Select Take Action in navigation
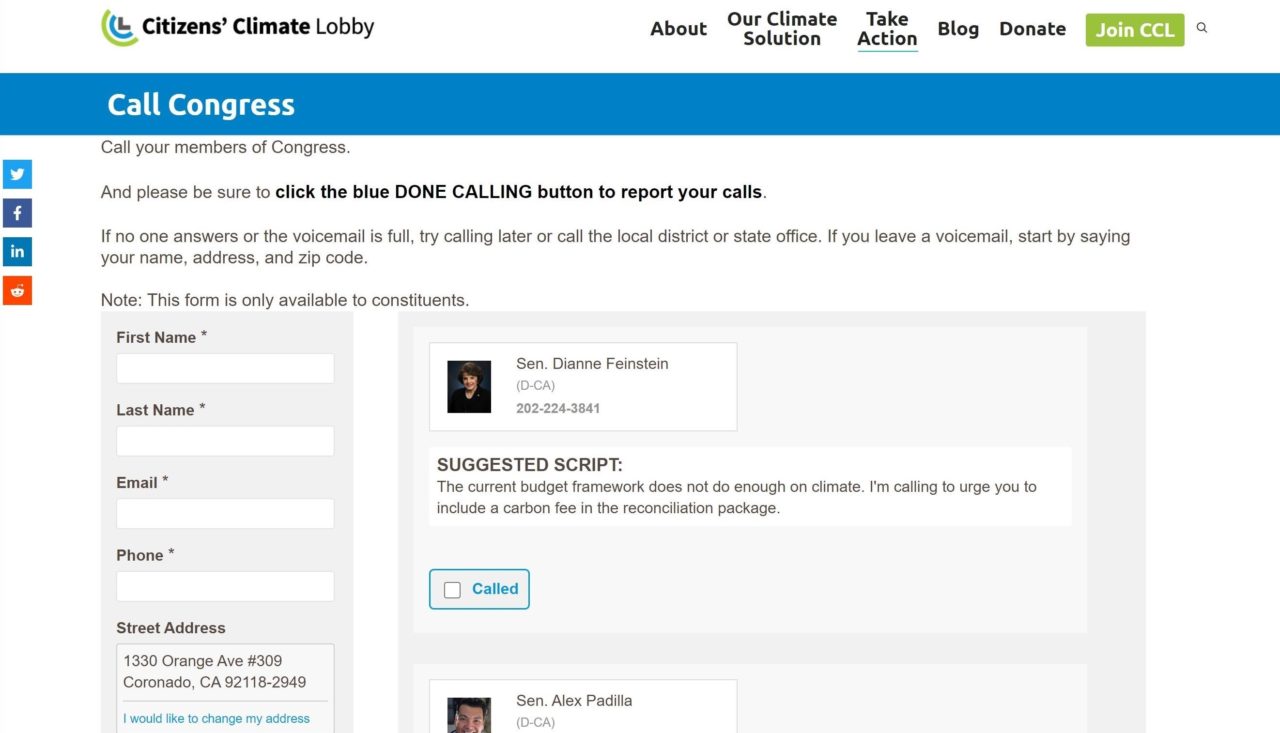This screenshot has width=1280, height=733. coord(887,29)
